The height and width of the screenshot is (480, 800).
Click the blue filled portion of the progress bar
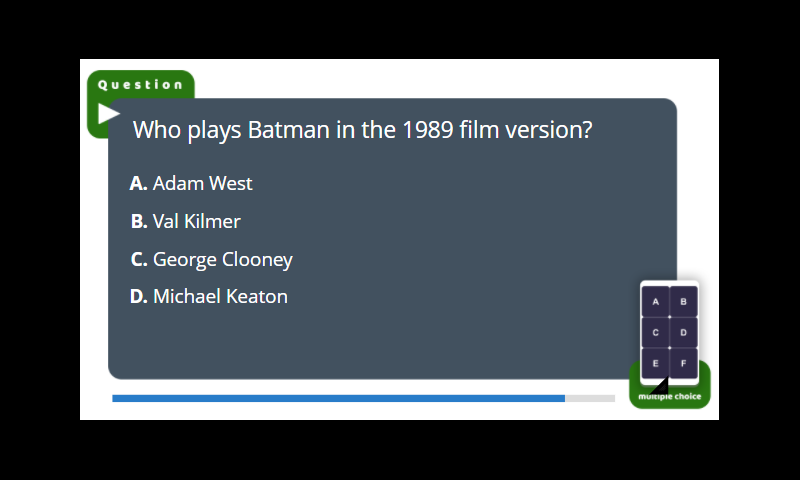(338, 398)
